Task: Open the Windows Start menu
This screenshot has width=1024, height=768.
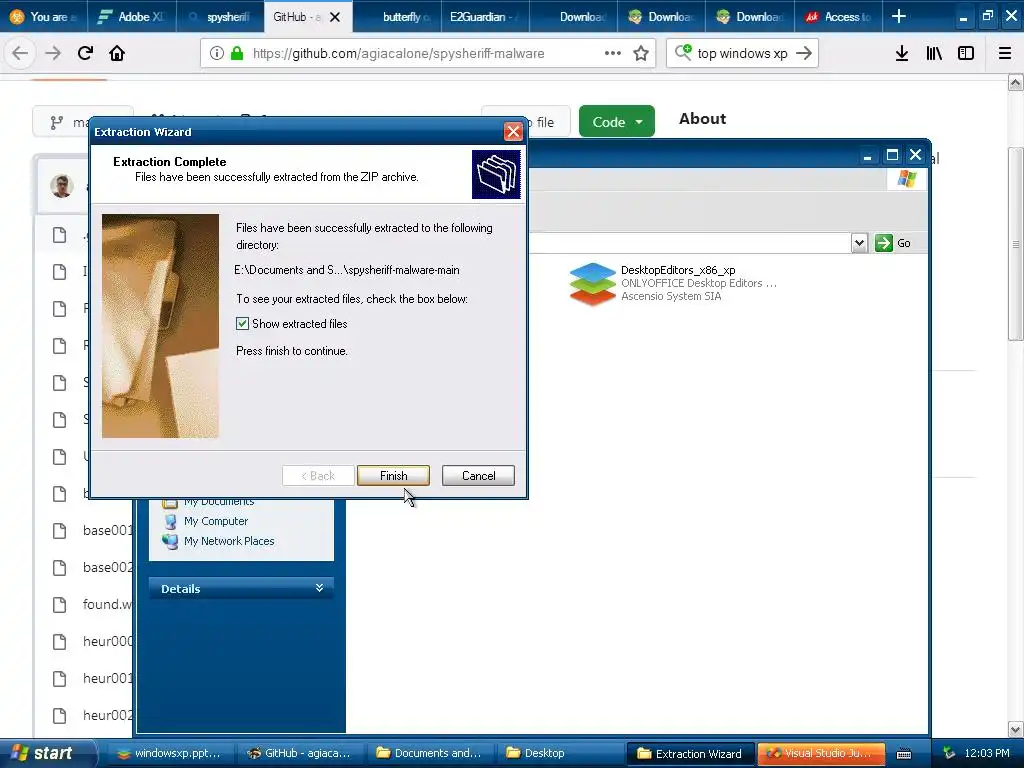Action: (47, 753)
